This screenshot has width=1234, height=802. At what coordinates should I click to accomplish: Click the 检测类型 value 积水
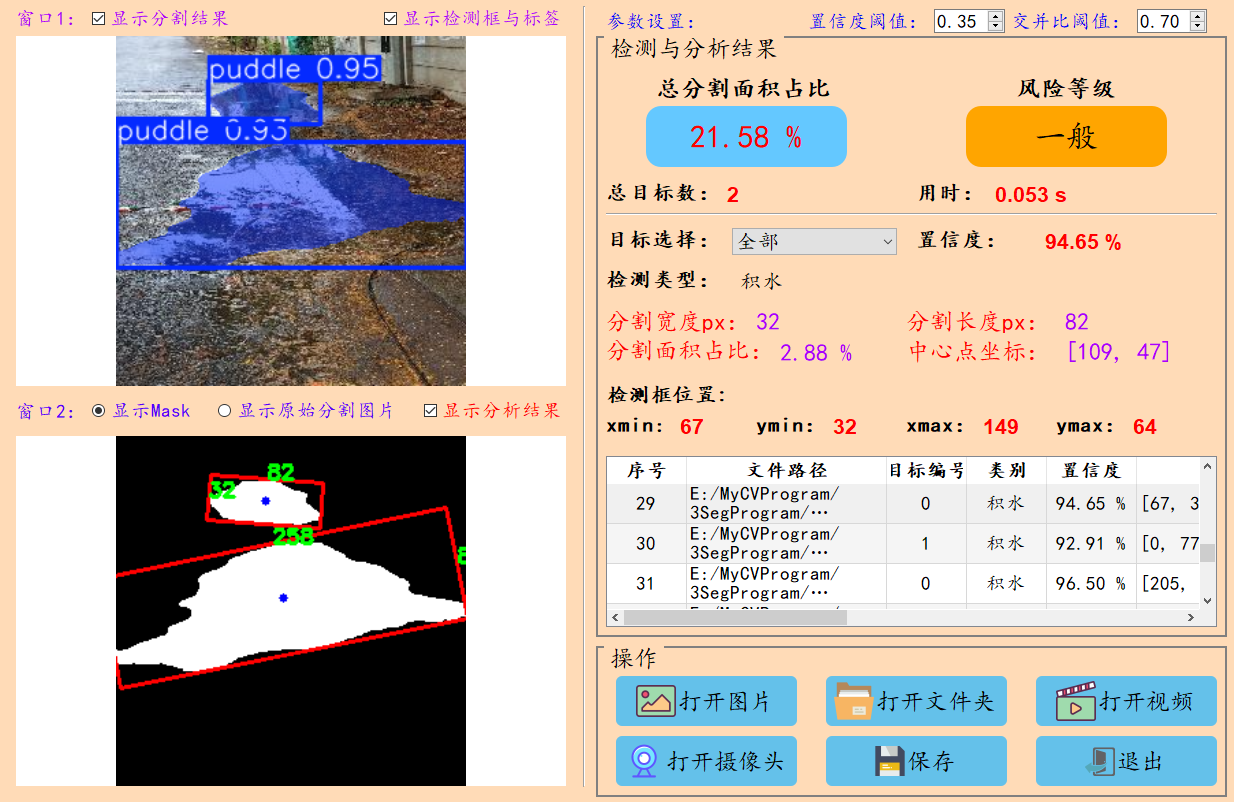761,282
